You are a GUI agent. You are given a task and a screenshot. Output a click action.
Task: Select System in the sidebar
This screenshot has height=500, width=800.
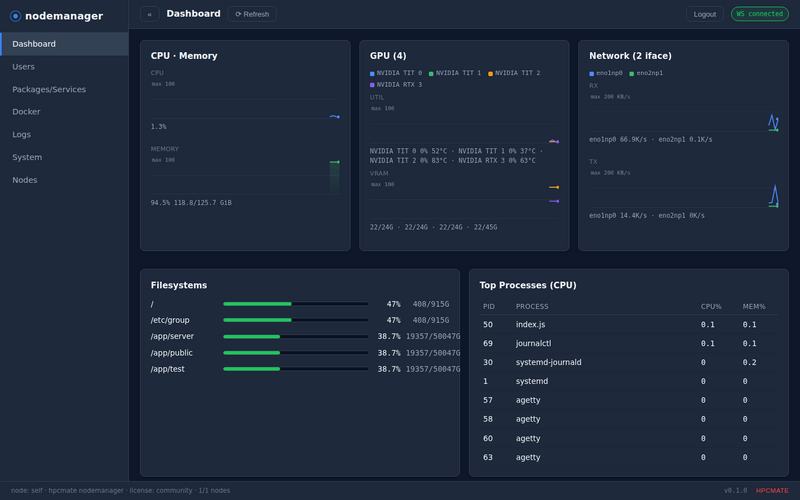64,157
